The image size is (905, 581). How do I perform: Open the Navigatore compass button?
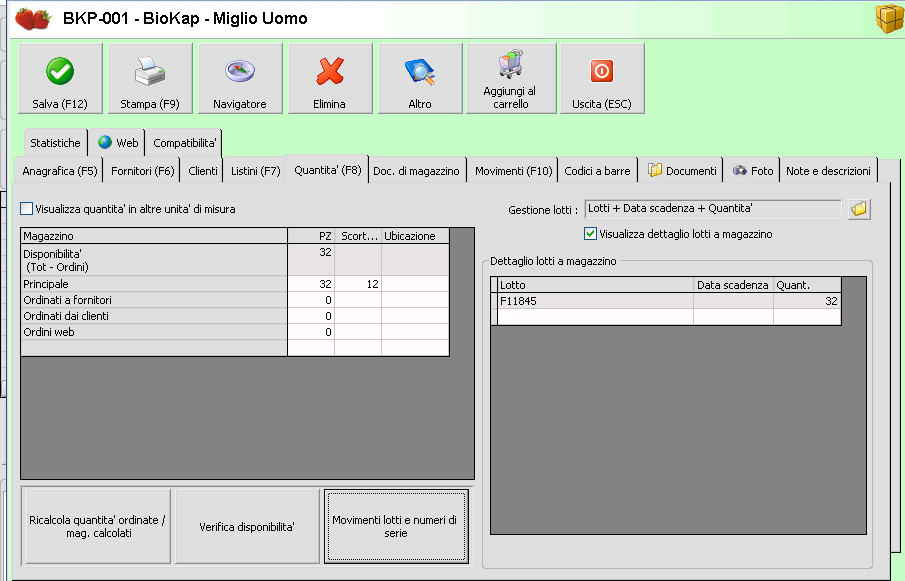tap(240, 79)
